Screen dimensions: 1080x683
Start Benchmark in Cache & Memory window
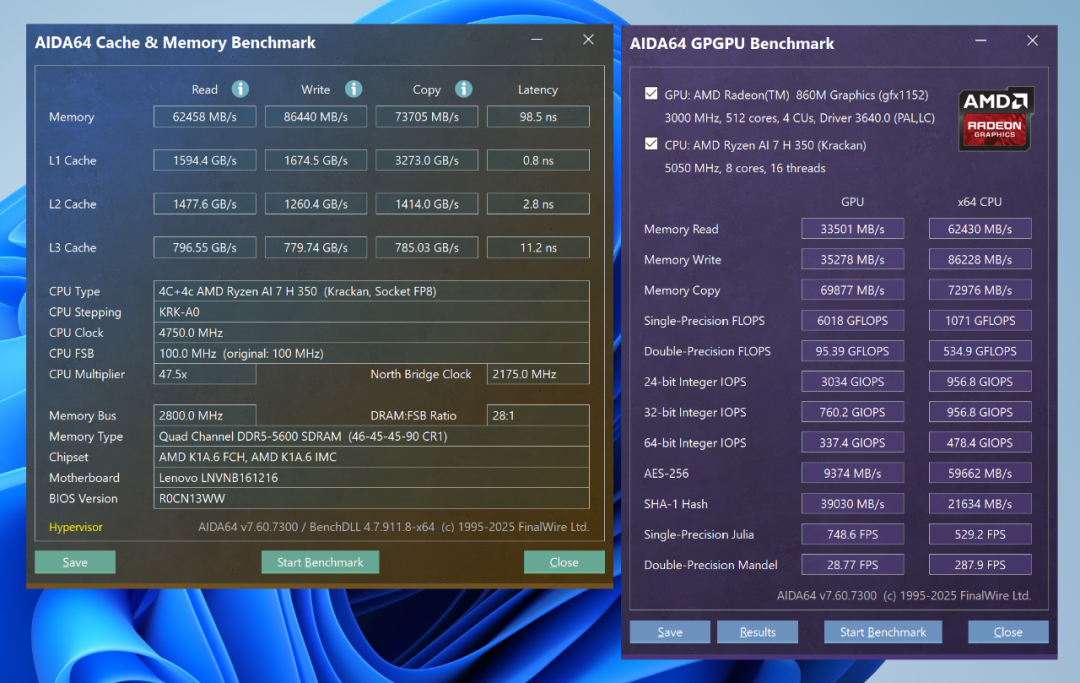point(320,562)
